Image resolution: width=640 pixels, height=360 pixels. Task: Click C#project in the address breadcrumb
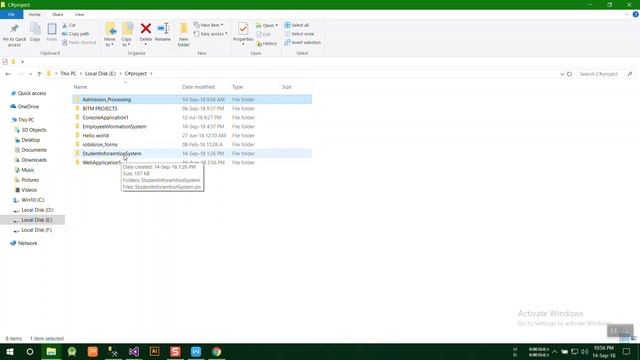point(136,73)
